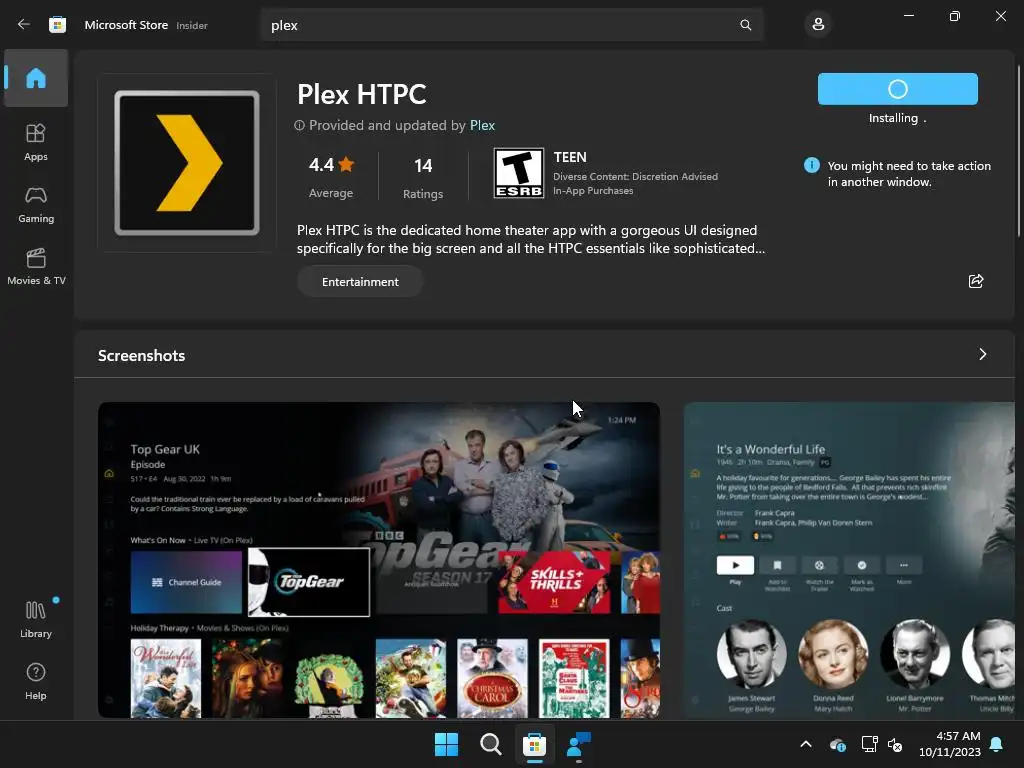The height and width of the screenshot is (768, 1024).
Task: Click the search magnifier icon
Action: [745, 25]
